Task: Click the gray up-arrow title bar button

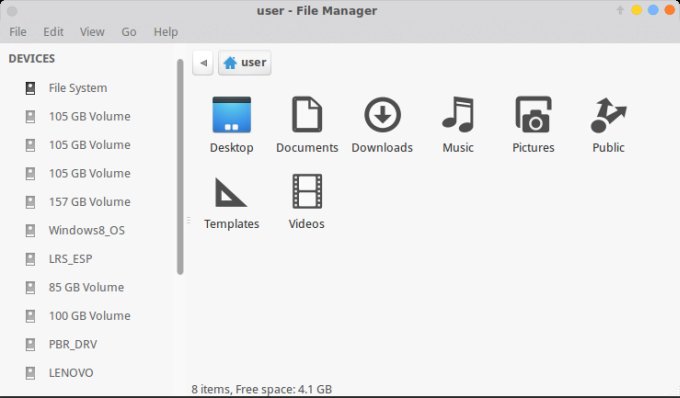Action: coord(620,10)
